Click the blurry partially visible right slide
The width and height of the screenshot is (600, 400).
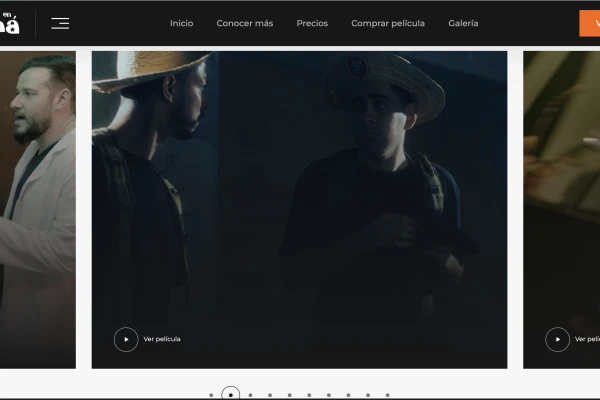pos(561,210)
